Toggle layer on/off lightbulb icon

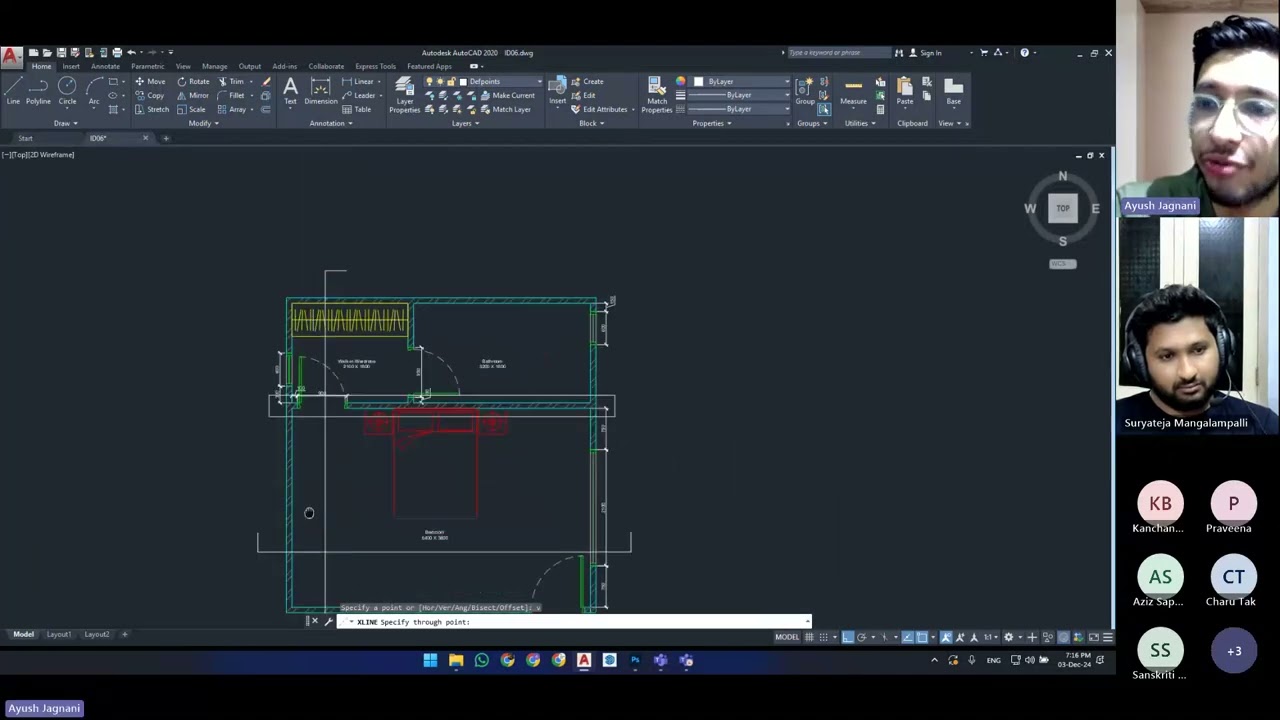(430, 82)
